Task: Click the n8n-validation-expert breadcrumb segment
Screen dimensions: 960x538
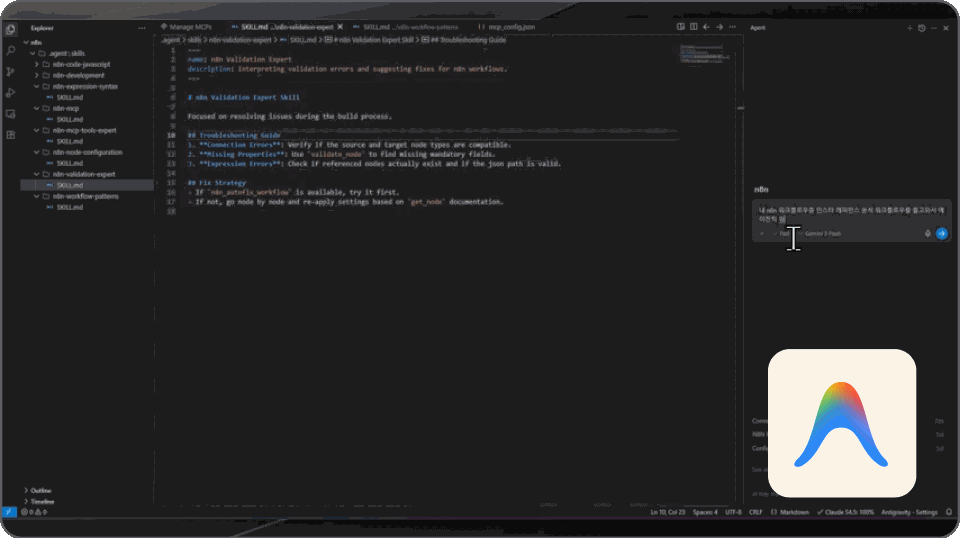Action: [x=240, y=40]
